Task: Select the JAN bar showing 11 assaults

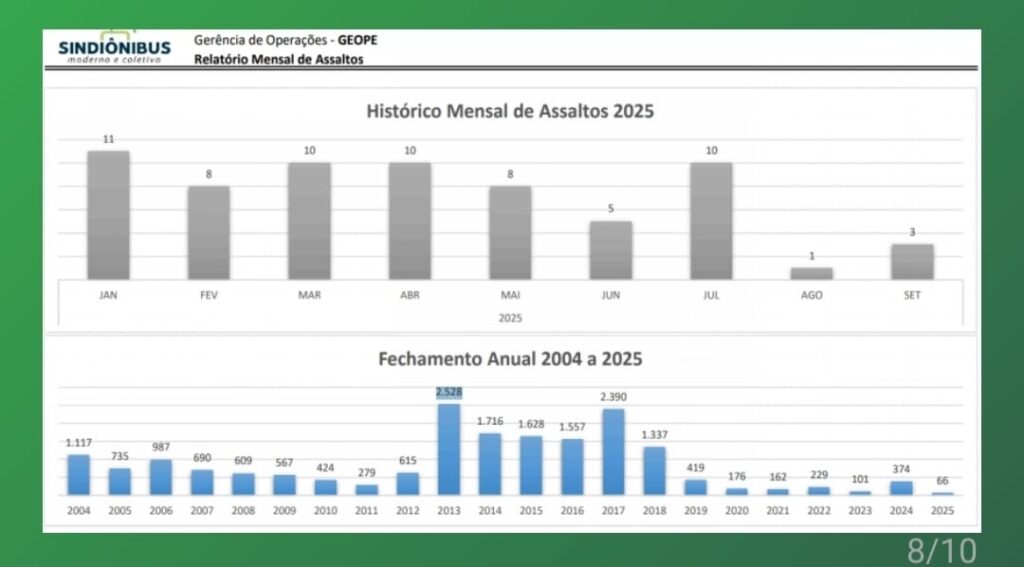Action: click(x=108, y=215)
